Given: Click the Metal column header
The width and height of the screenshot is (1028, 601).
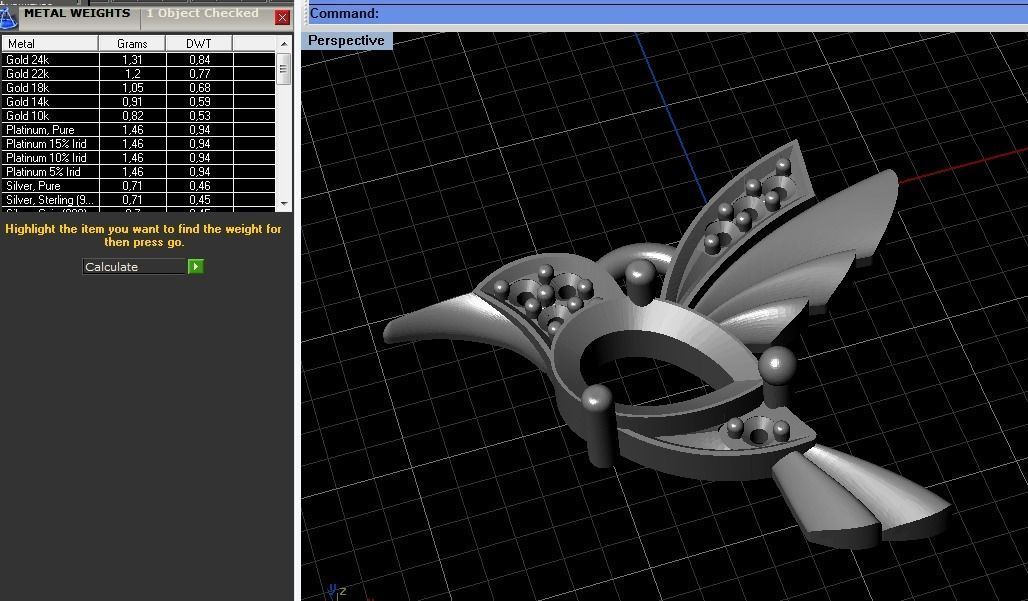Looking at the screenshot, I should [x=50, y=44].
